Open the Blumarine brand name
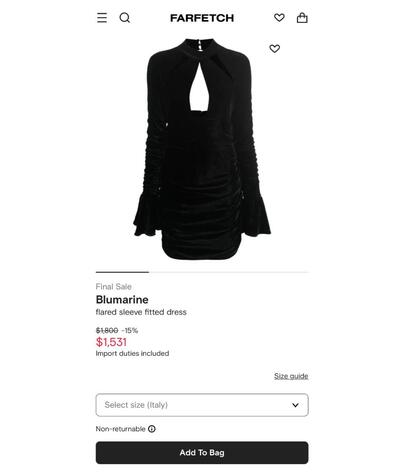Screen dimensions: 400x474 (122, 299)
